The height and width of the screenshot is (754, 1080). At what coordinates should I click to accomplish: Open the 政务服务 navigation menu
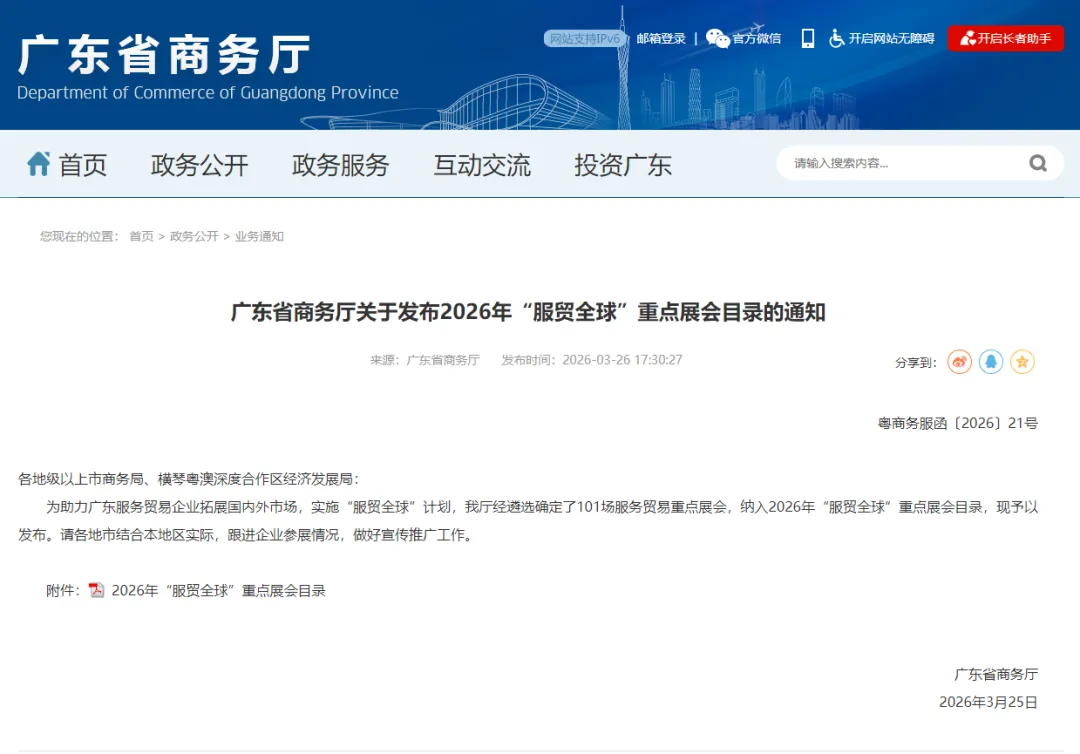[x=340, y=165]
